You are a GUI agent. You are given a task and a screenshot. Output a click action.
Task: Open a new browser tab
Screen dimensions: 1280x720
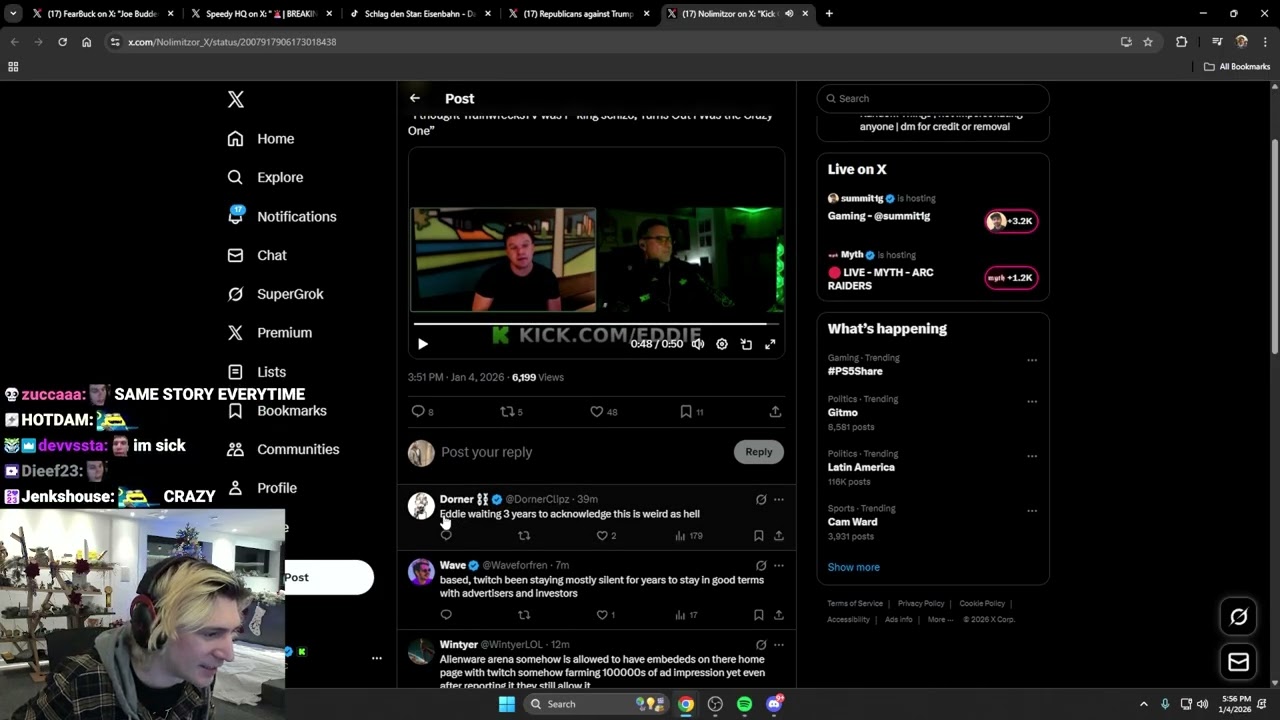[829, 14]
